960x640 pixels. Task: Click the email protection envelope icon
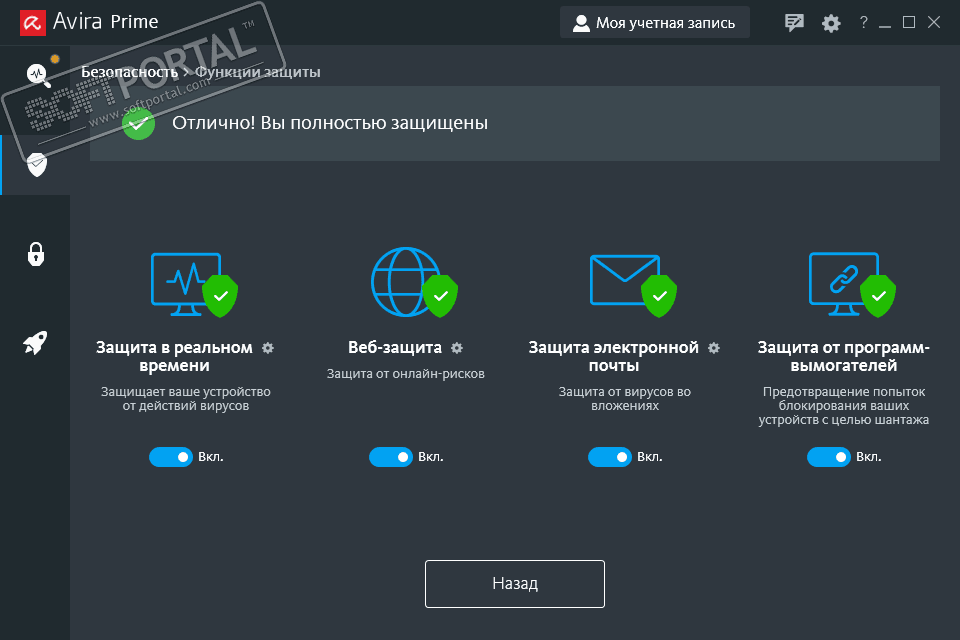(x=633, y=285)
